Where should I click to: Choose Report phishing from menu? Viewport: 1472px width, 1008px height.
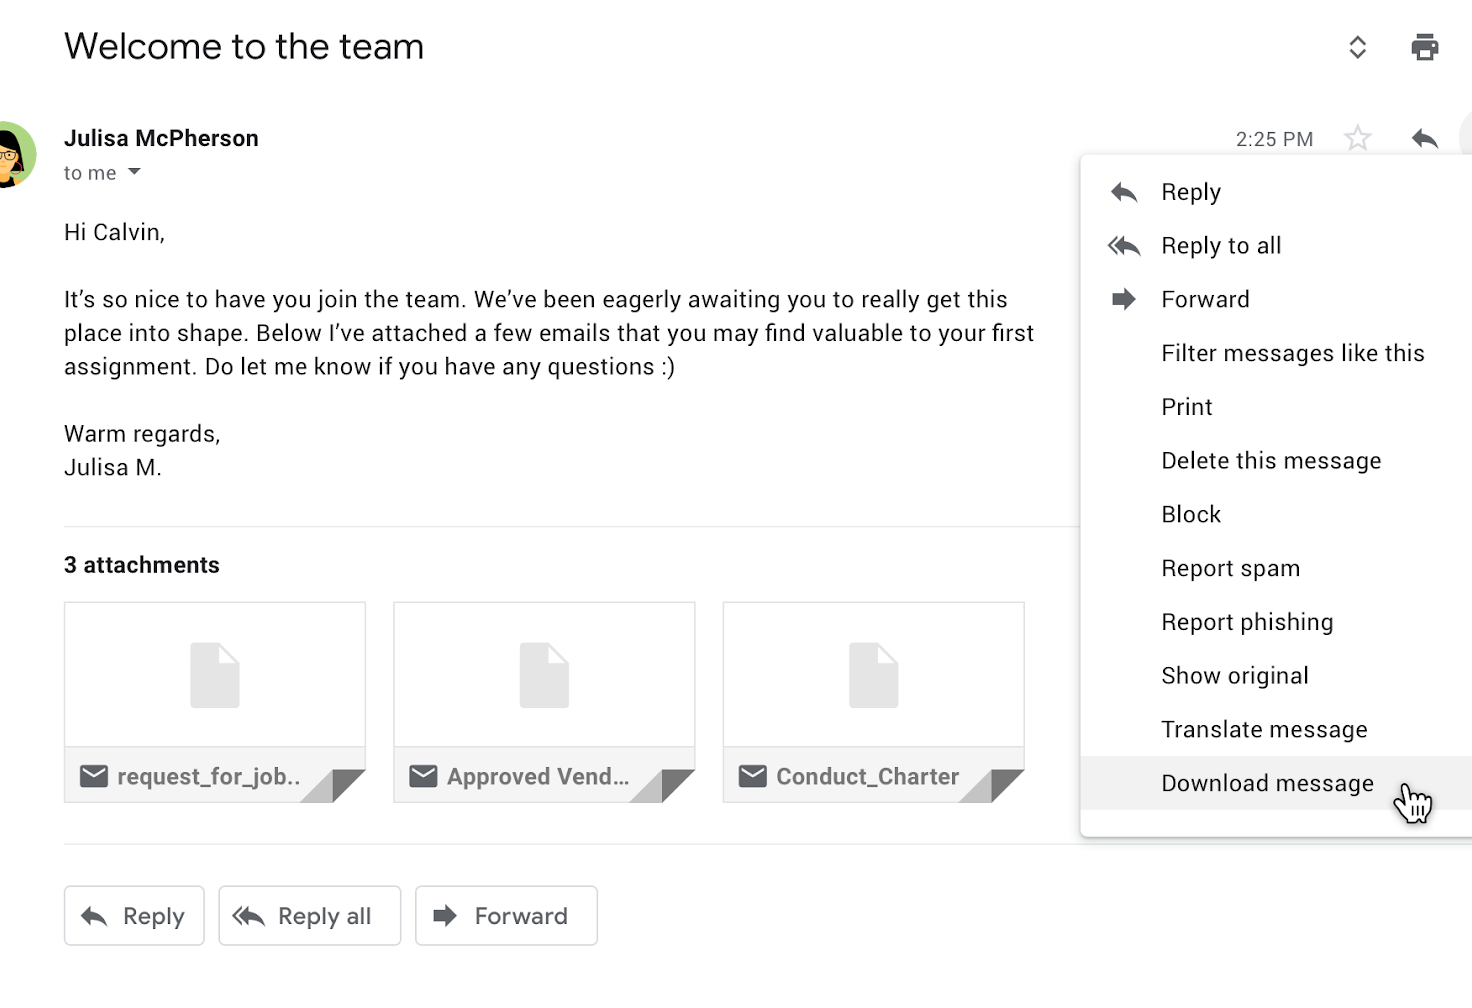[x=1246, y=622]
